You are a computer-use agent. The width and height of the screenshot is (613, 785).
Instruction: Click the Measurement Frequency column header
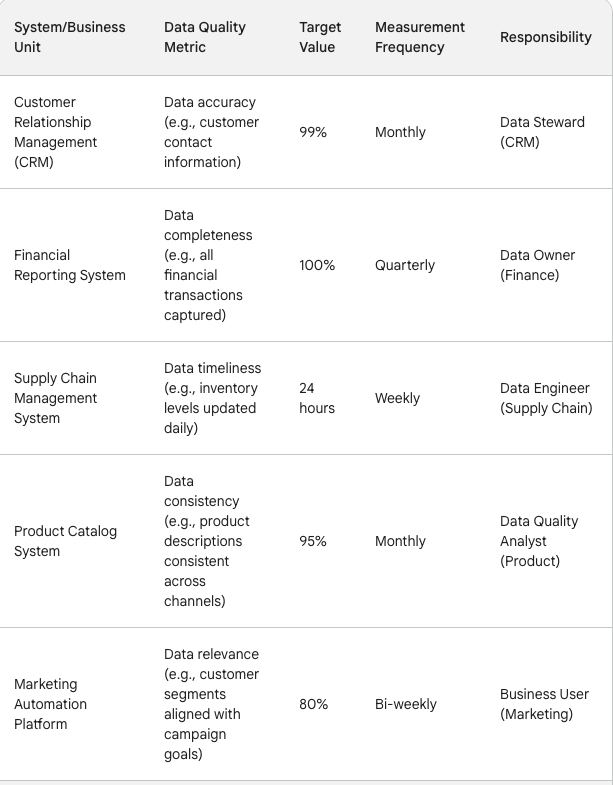(420, 37)
